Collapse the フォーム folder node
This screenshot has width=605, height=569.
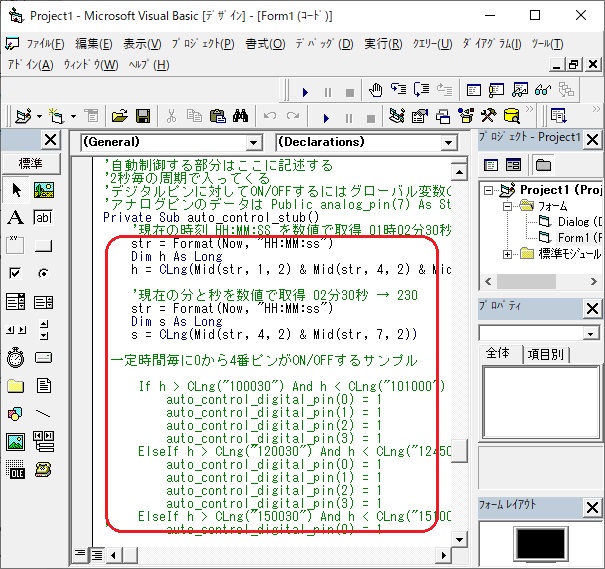pos(508,206)
